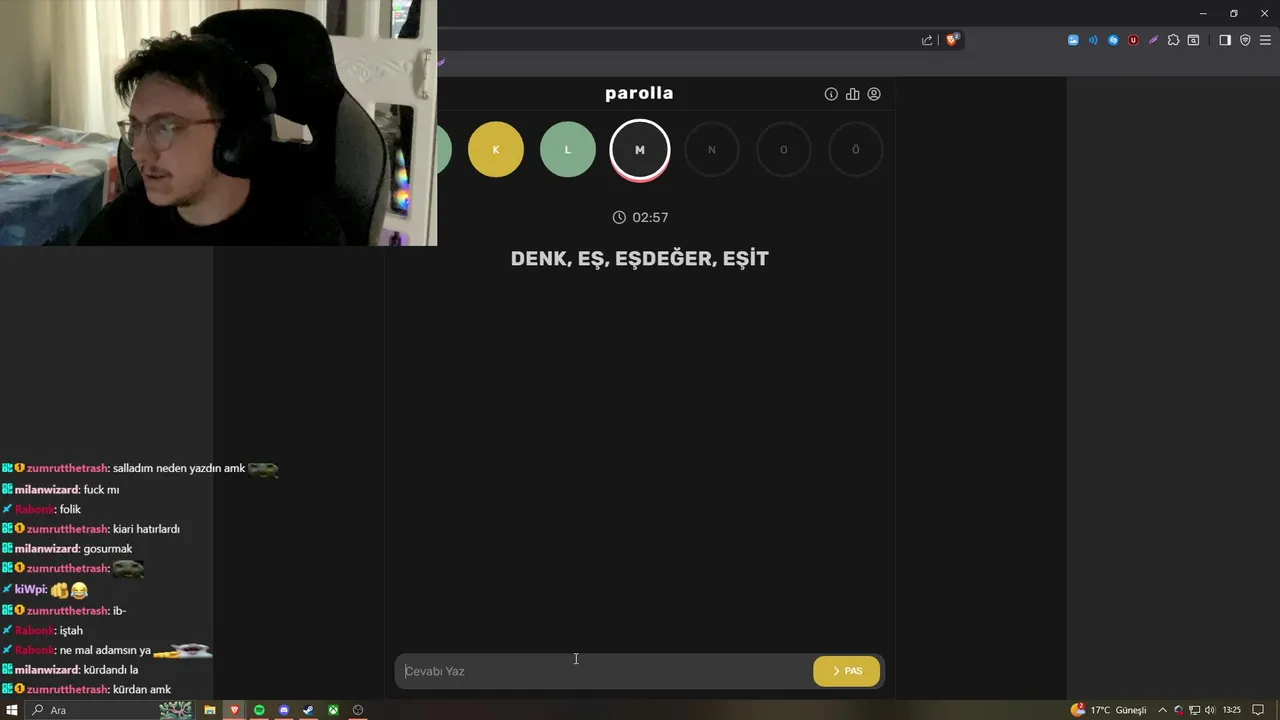
Task: Open the blue picture extension icon
Action: point(1073,40)
